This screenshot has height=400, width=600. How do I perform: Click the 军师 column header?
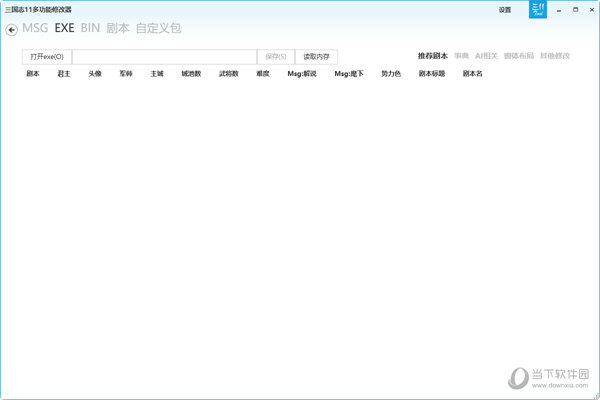(x=126, y=73)
